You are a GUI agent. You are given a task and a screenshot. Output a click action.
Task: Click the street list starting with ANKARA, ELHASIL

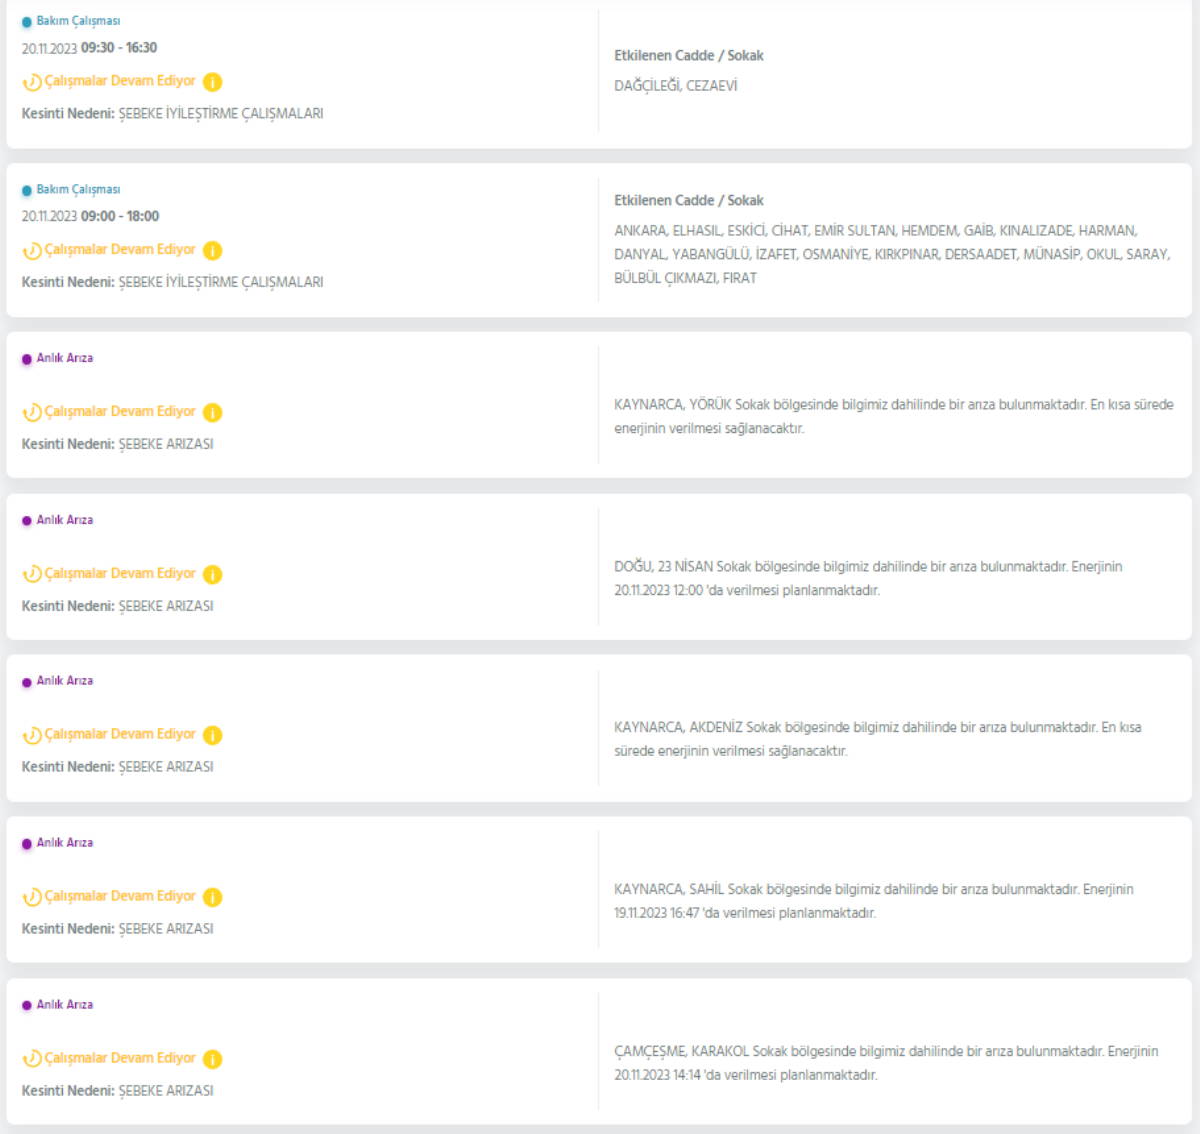click(x=891, y=254)
